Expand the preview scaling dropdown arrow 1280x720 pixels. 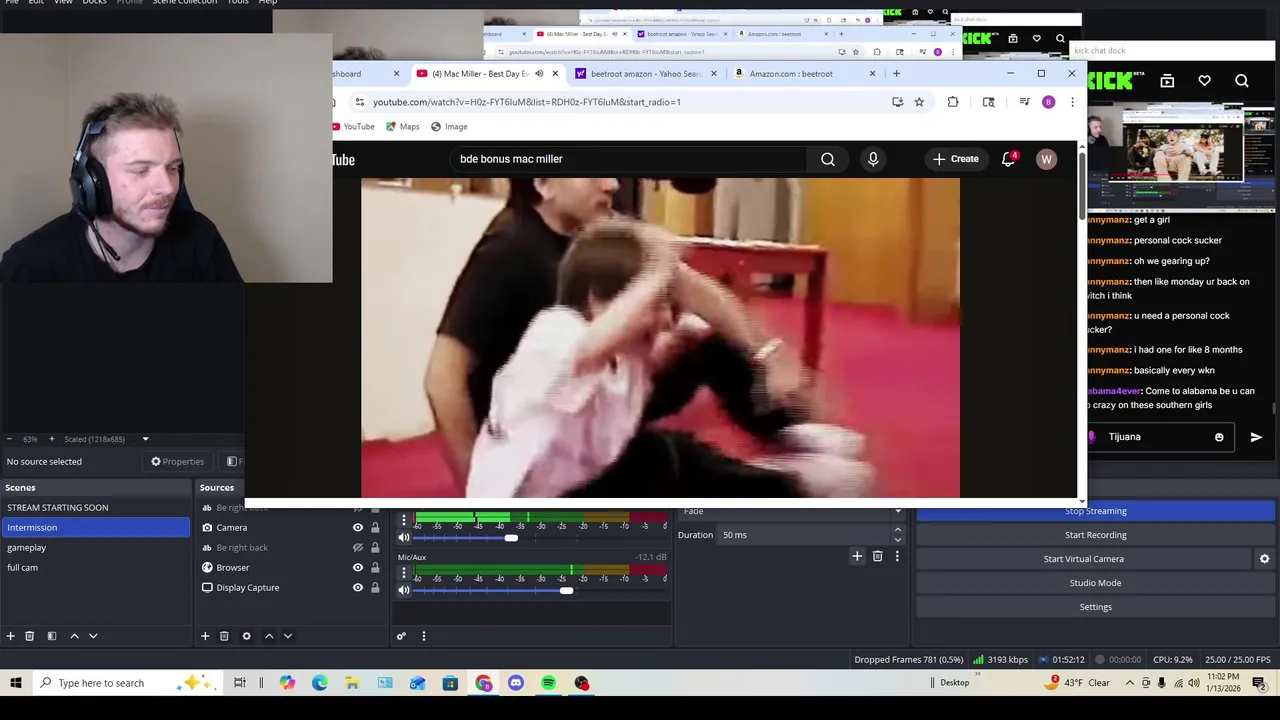click(x=145, y=439)
